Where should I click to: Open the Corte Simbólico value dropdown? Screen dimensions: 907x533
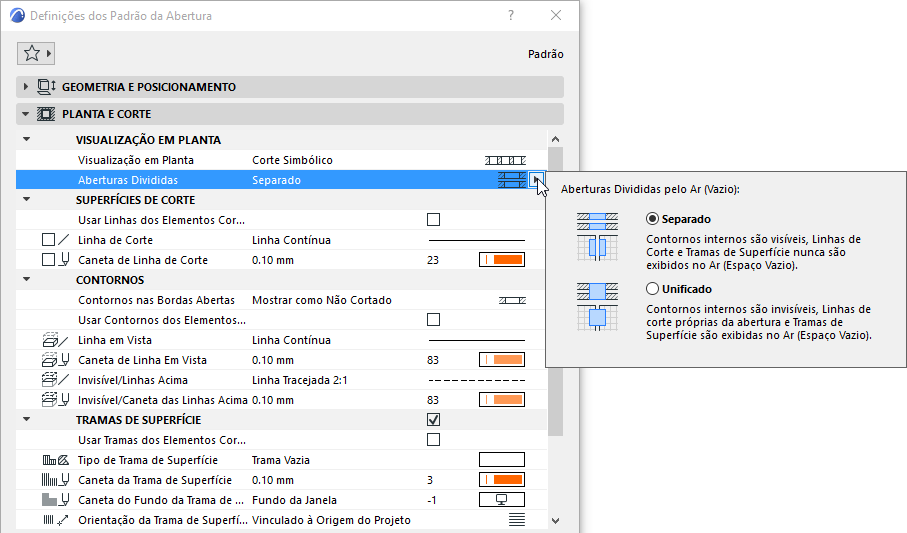click(x=292, y=160)
